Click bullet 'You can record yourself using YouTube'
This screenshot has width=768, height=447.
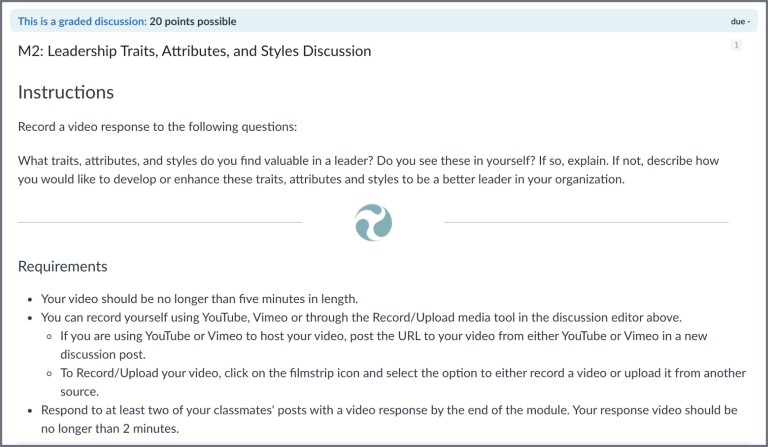click(361, 317)
